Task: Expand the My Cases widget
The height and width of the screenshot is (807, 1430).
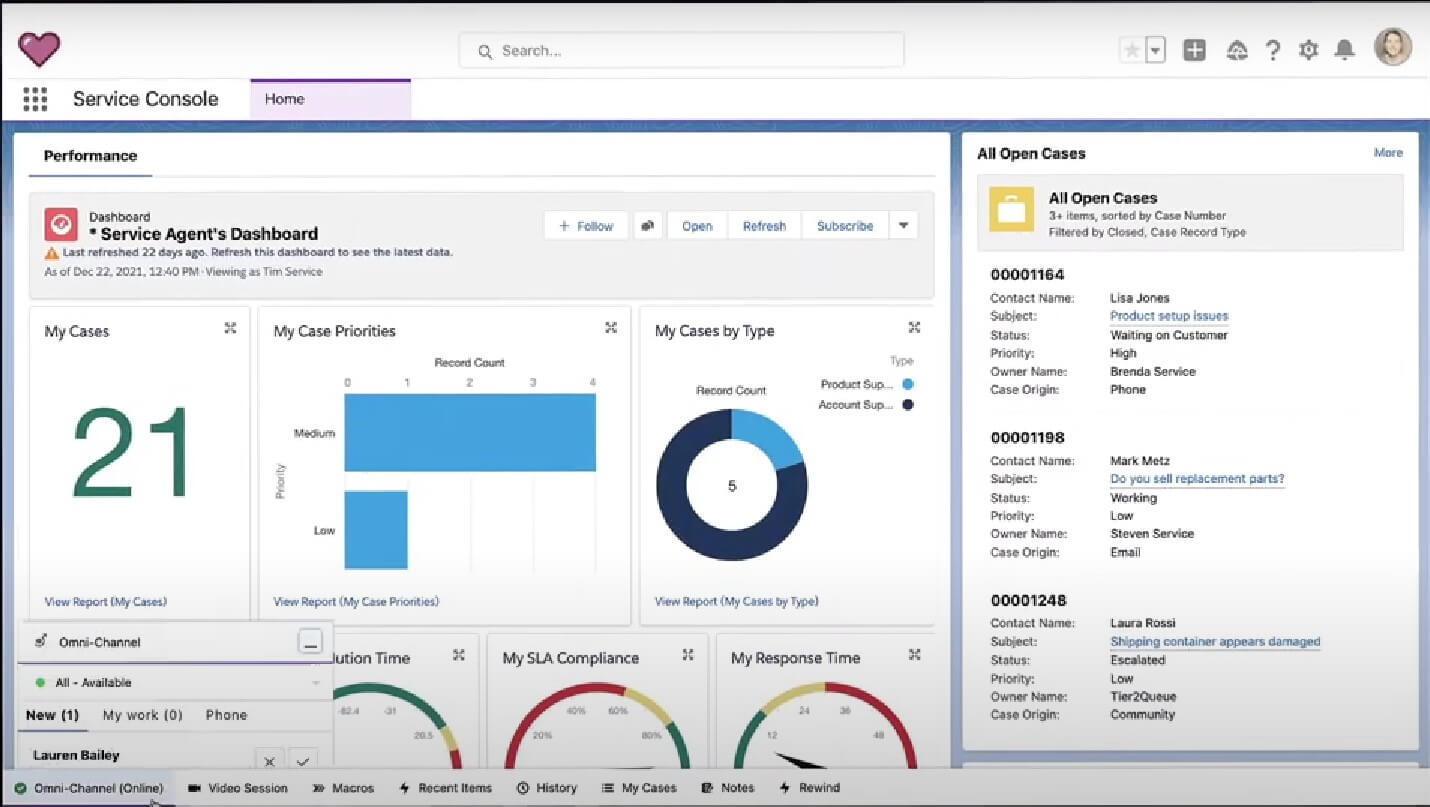Action: [x=230, y=327]
